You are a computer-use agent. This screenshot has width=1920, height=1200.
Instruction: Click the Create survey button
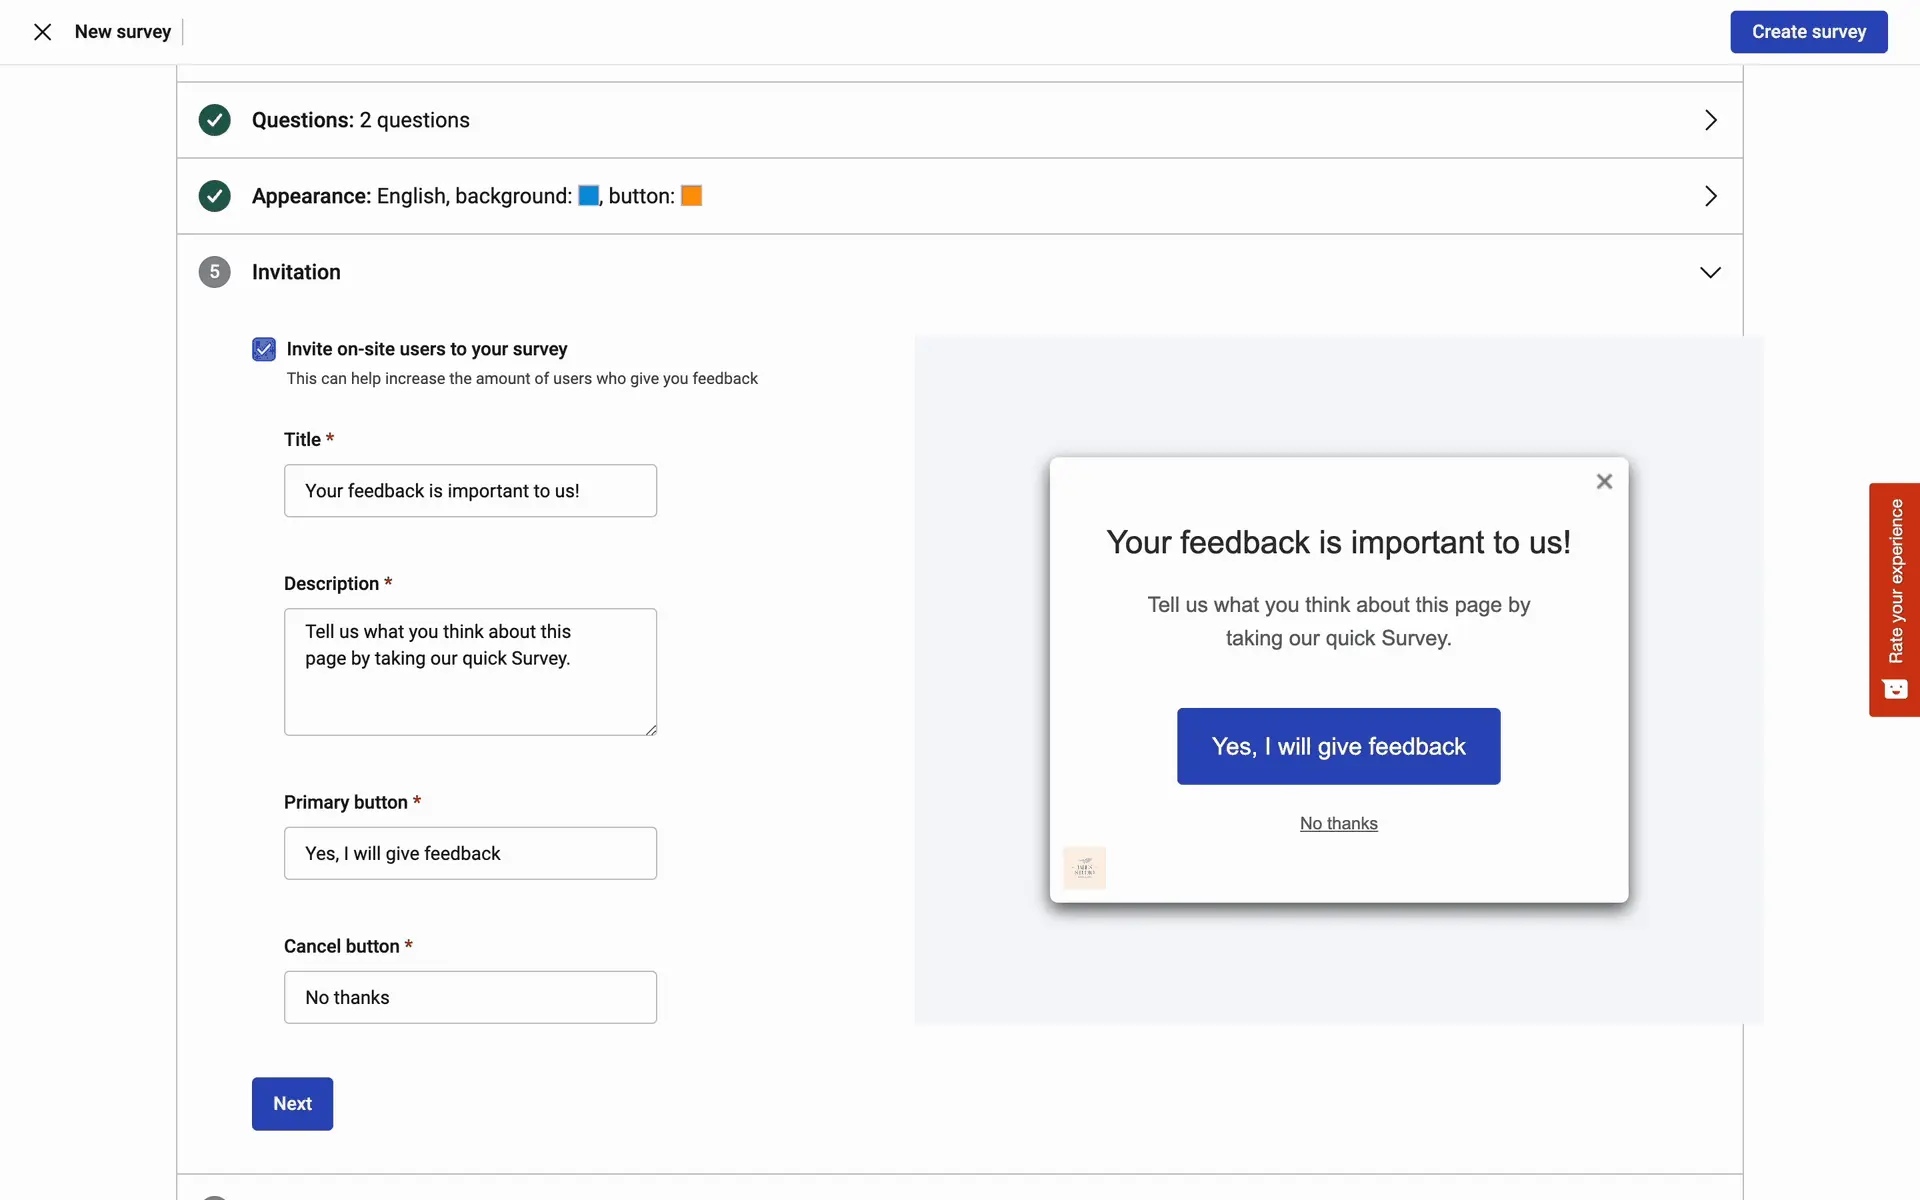click(1808, 32)
